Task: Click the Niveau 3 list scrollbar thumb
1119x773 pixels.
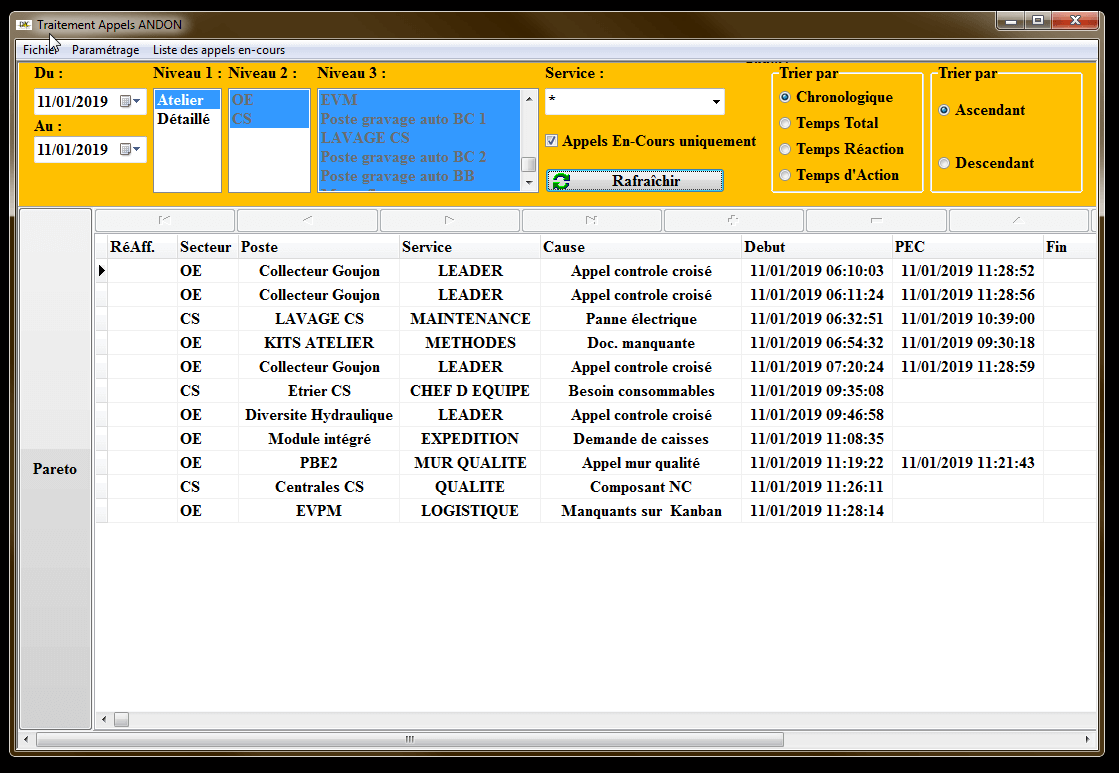Action: pyautogui.click(x=529, y=164)
